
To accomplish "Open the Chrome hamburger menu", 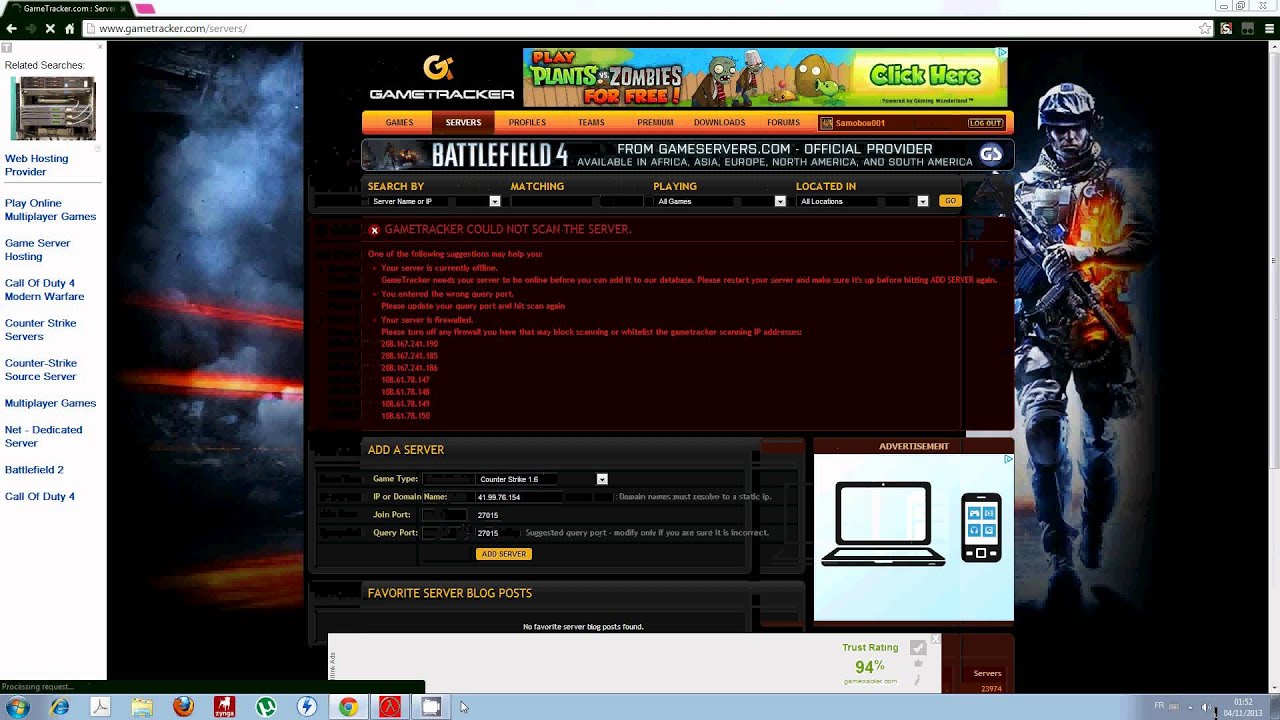I will (1267, 29).
